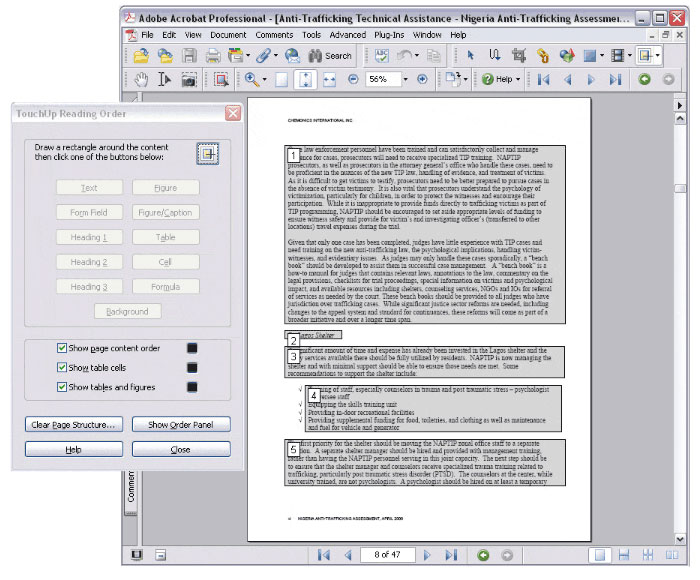Click the Show Order Panel button
This screenshot has height=580, width=700.
tap(181, 425)
